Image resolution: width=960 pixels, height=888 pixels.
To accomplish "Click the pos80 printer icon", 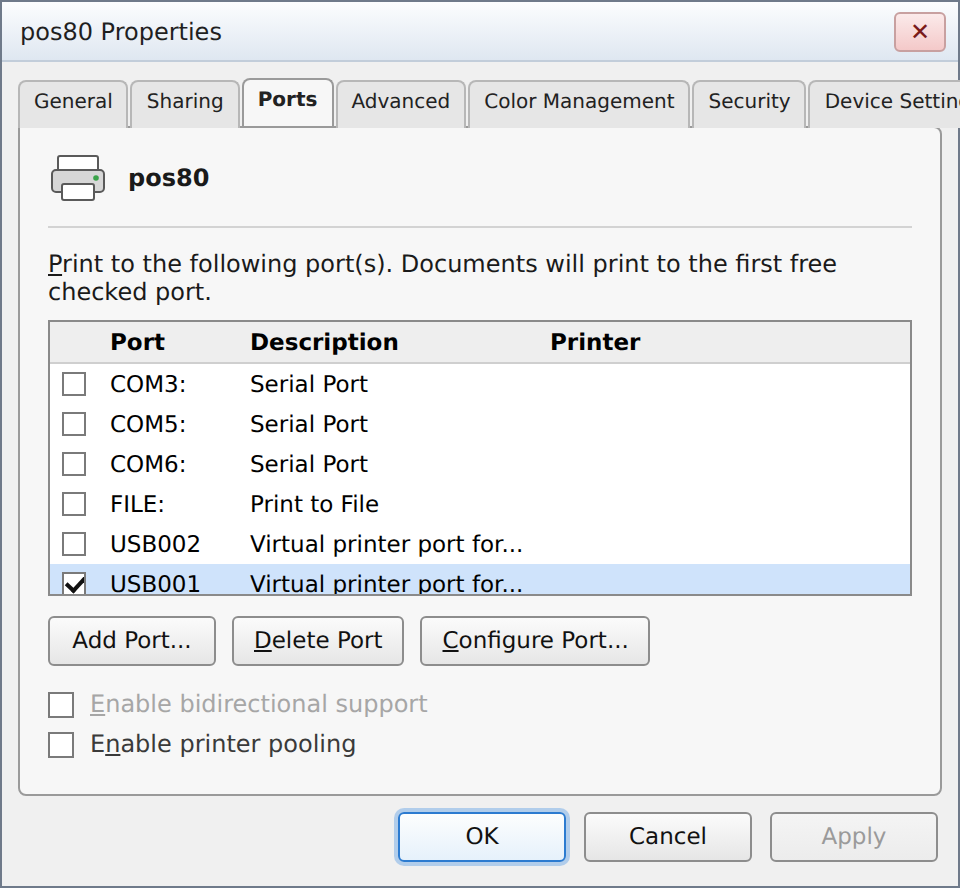I will (78, 178).
